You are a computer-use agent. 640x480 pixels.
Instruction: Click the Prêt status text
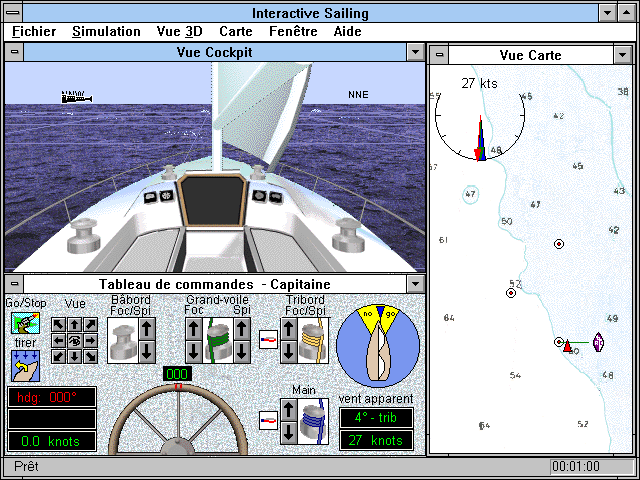click(x=26, y=466)
